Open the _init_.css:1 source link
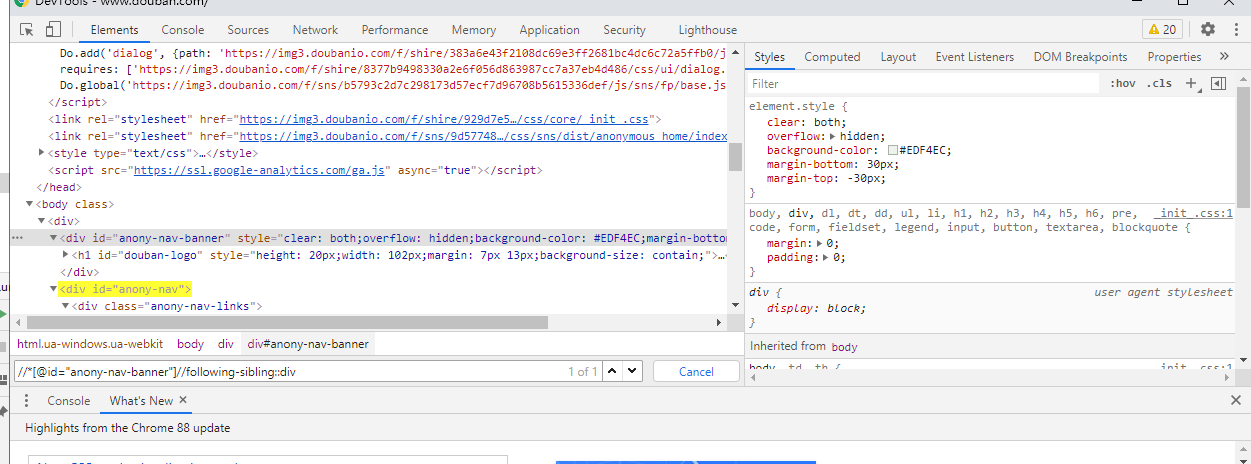The height and width of the screenshot is (464, 1251). point(1195,213)
